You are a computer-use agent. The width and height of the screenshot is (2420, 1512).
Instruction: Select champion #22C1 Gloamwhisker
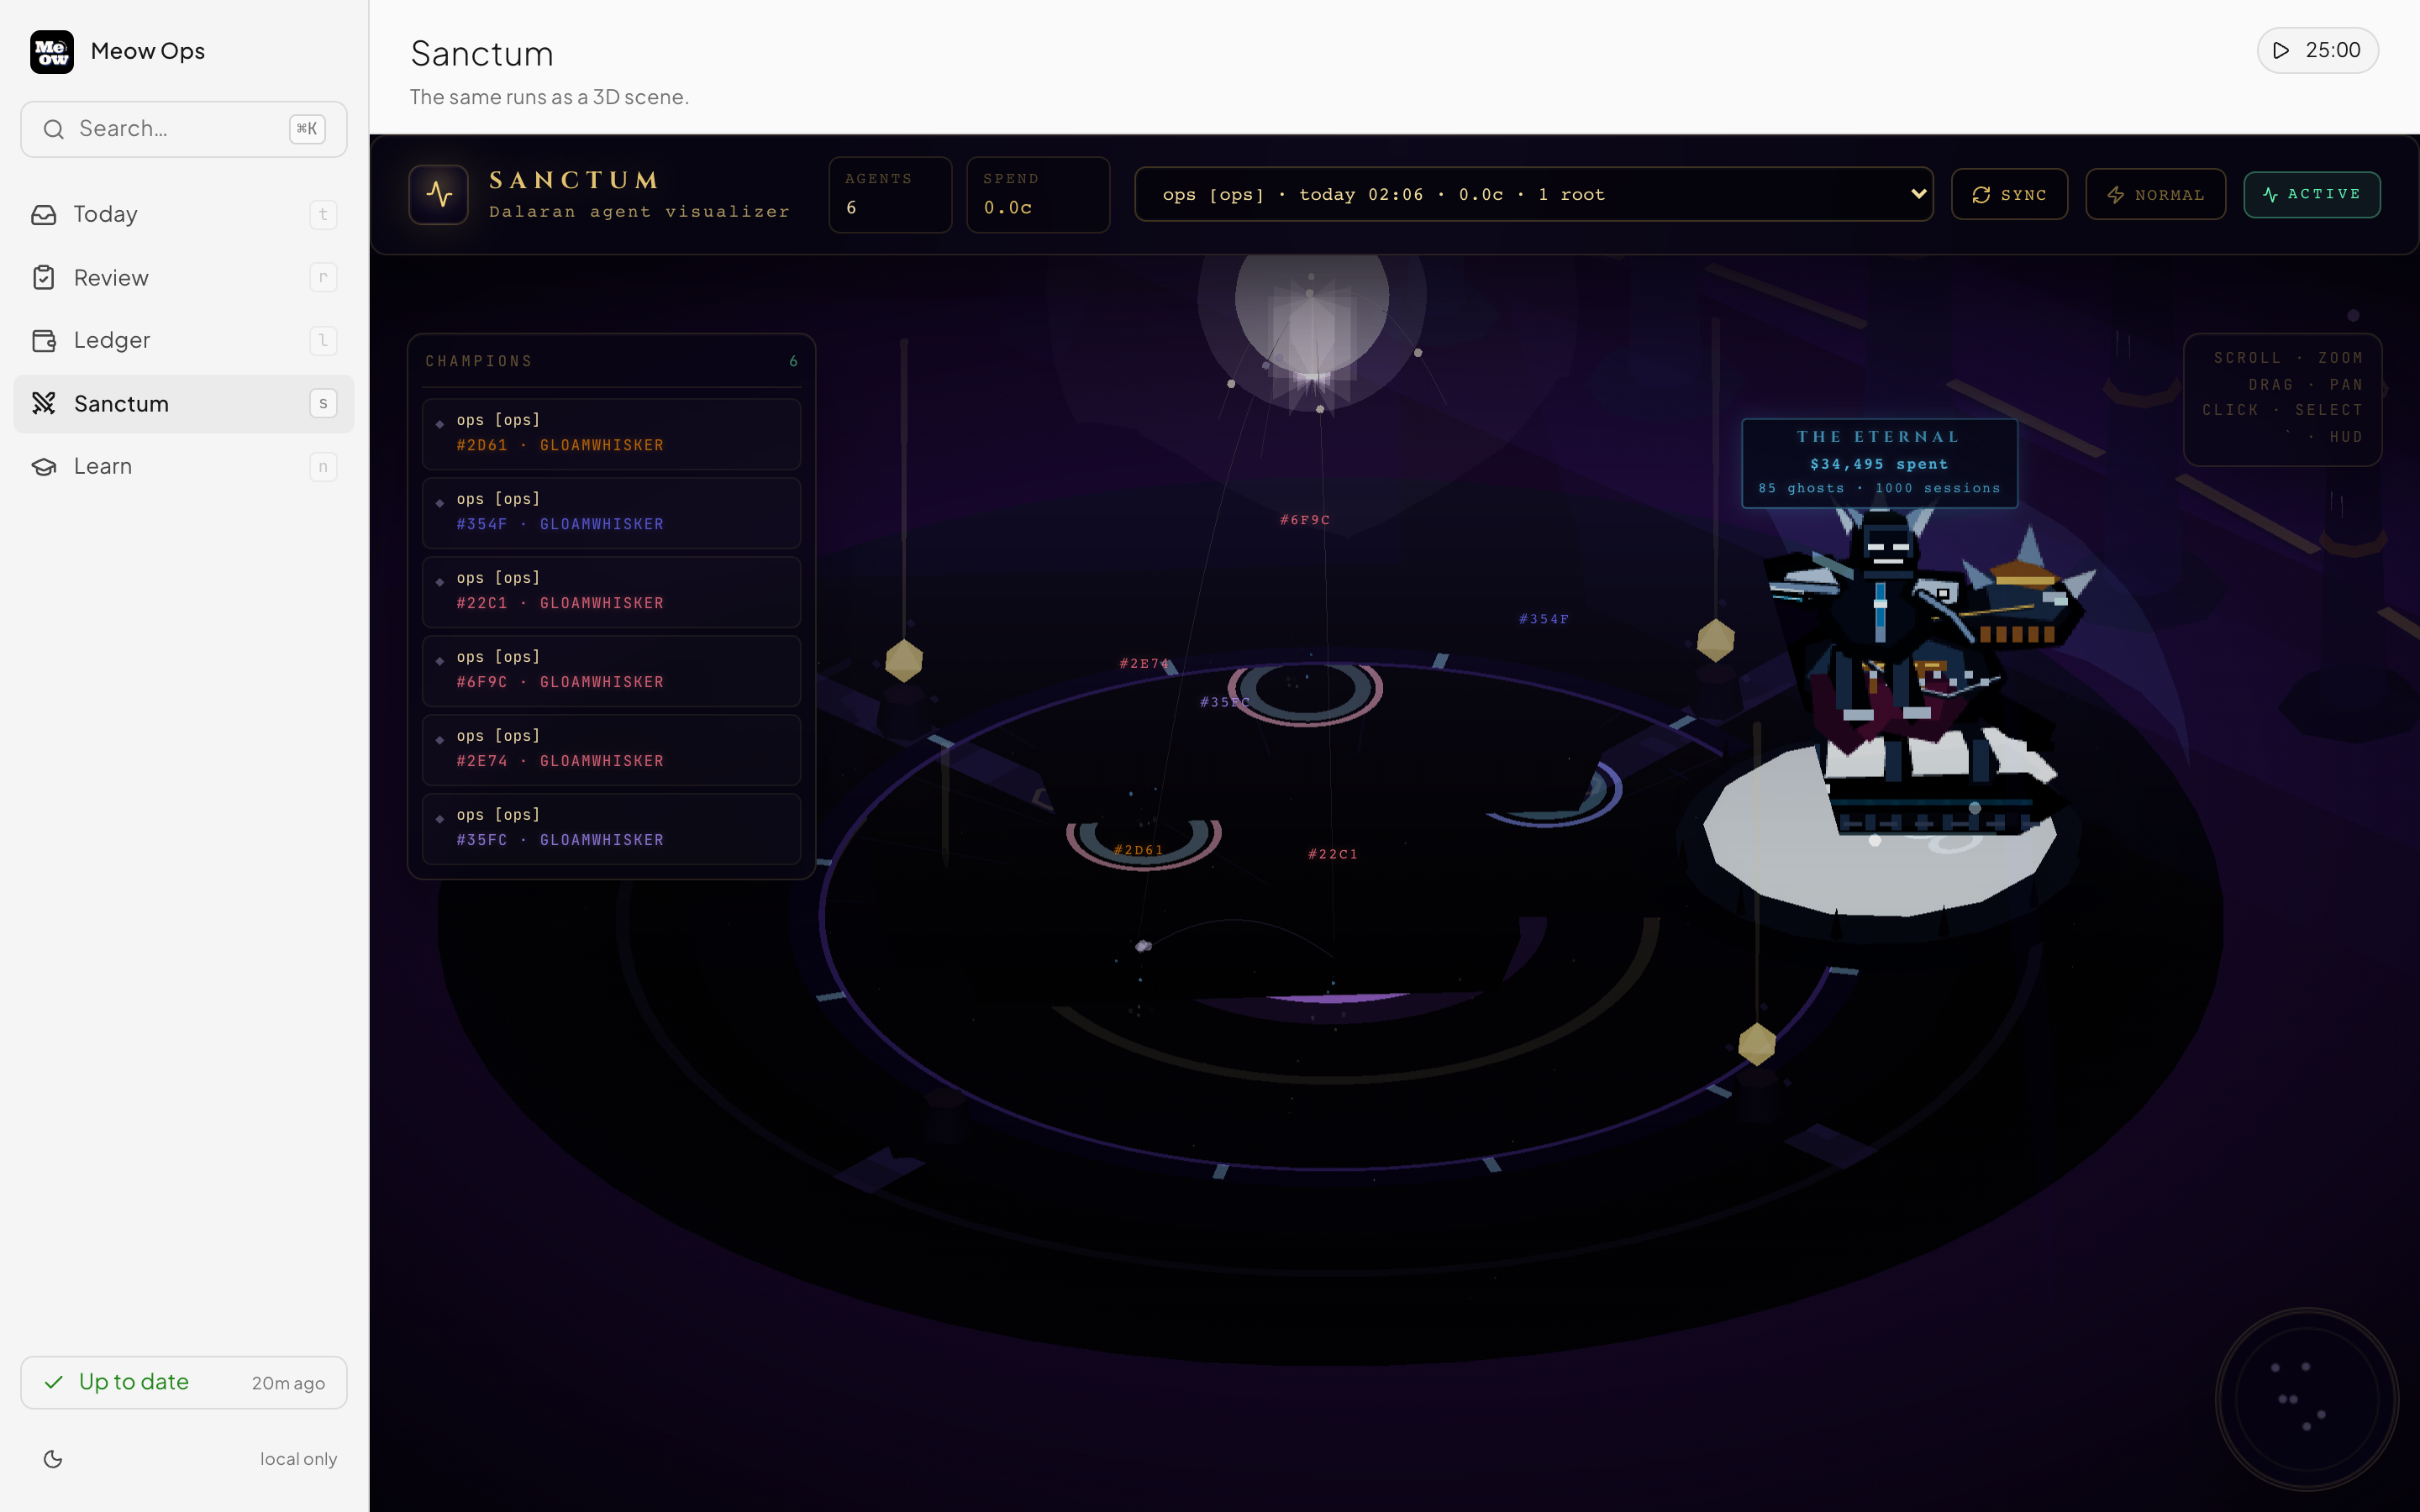[611, 591]
